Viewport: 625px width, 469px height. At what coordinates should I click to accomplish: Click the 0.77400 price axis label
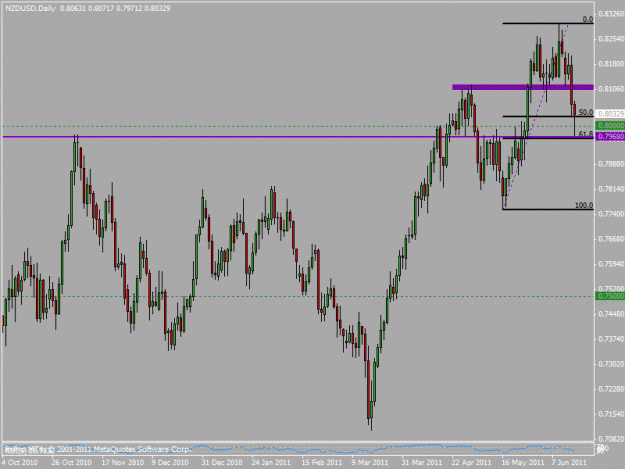pos(611,214)
